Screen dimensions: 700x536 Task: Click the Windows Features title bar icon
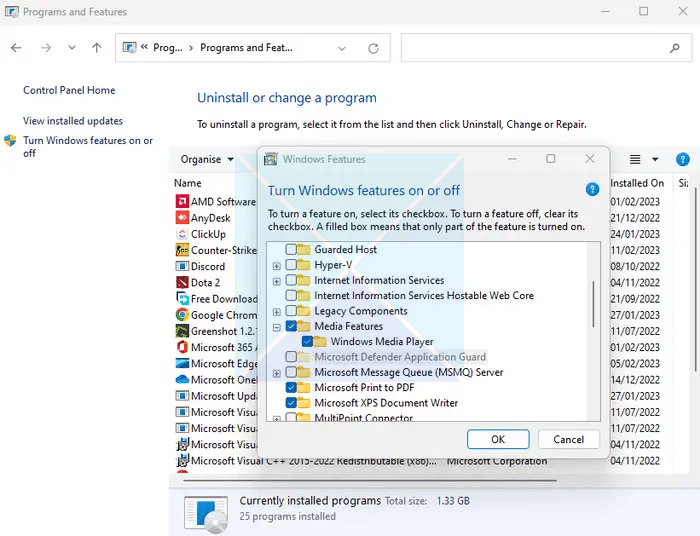coord(270,159)
